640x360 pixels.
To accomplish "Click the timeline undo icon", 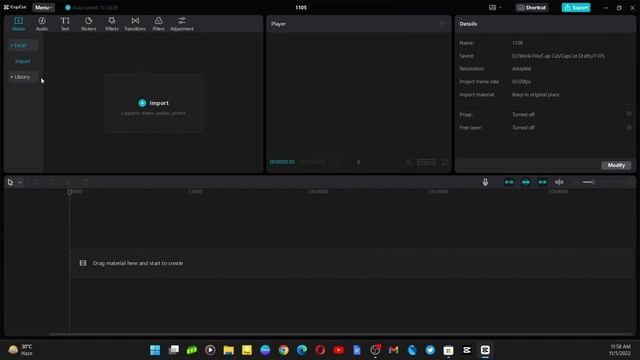I will pos(35,182).
